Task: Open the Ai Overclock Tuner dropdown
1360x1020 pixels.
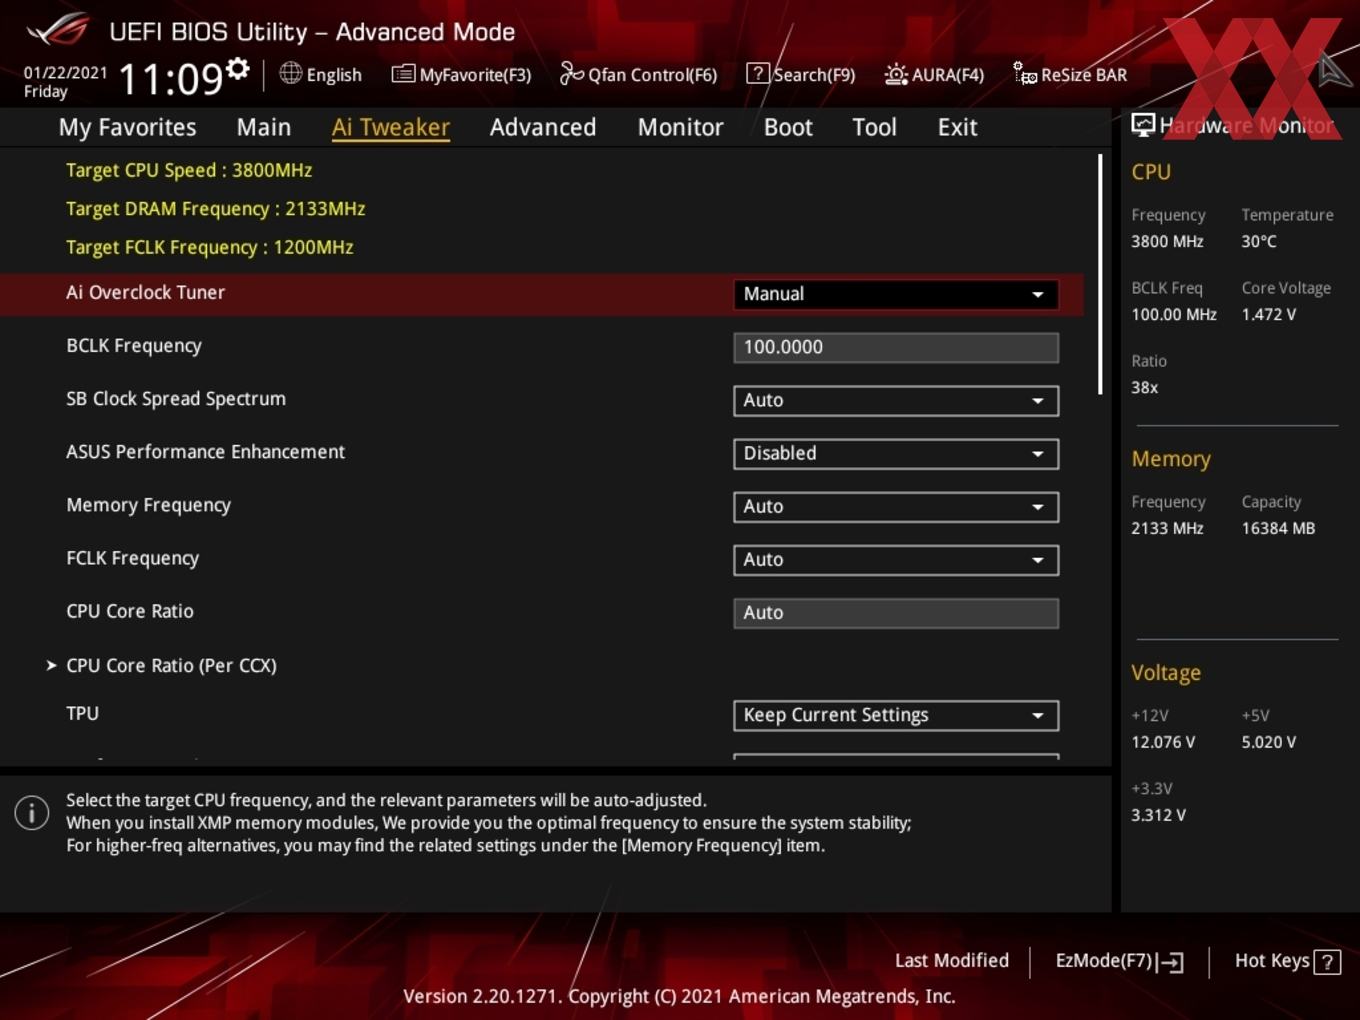Action: [x=895, y=294]
